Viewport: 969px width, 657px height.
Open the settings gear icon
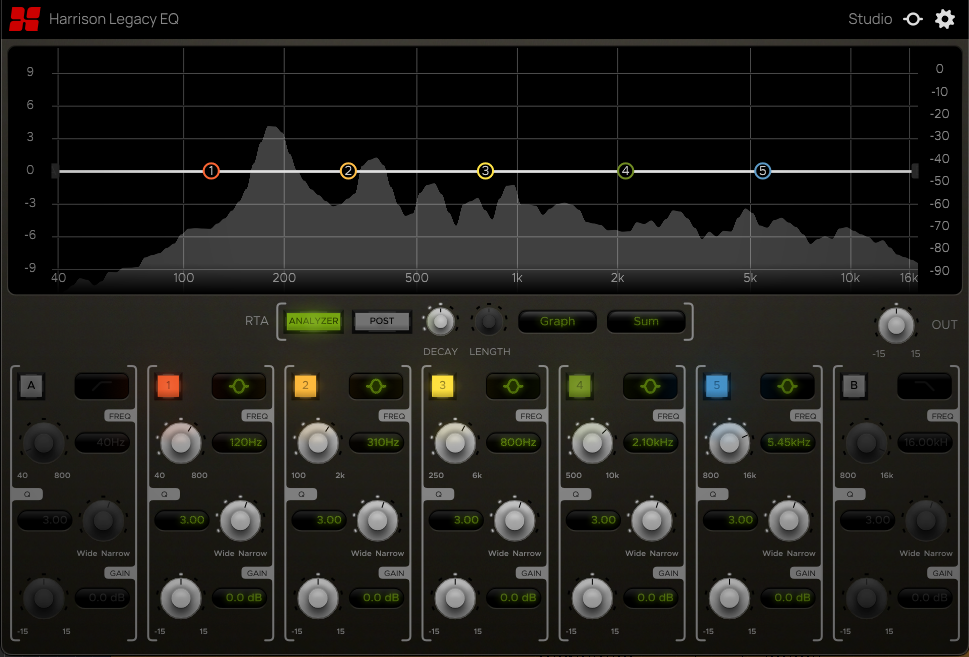pos(944,19)
